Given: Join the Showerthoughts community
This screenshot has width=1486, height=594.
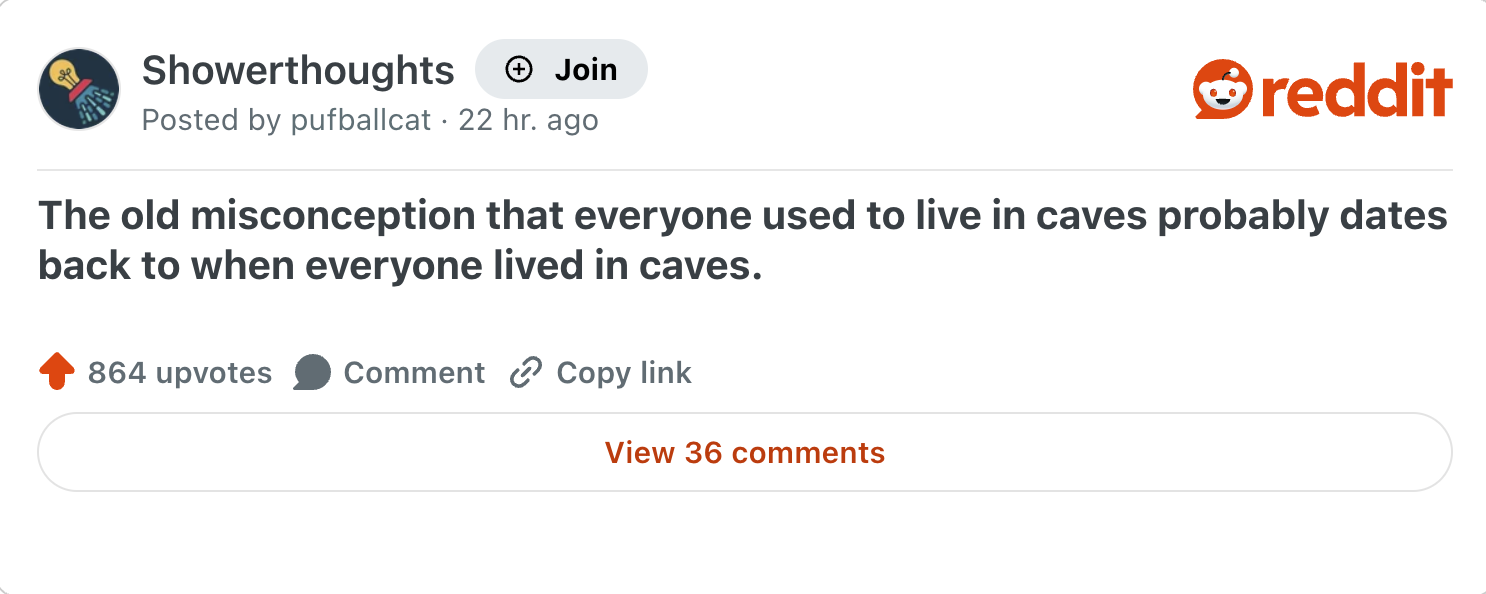Looking at the screenshot, I should click(562, 70).
